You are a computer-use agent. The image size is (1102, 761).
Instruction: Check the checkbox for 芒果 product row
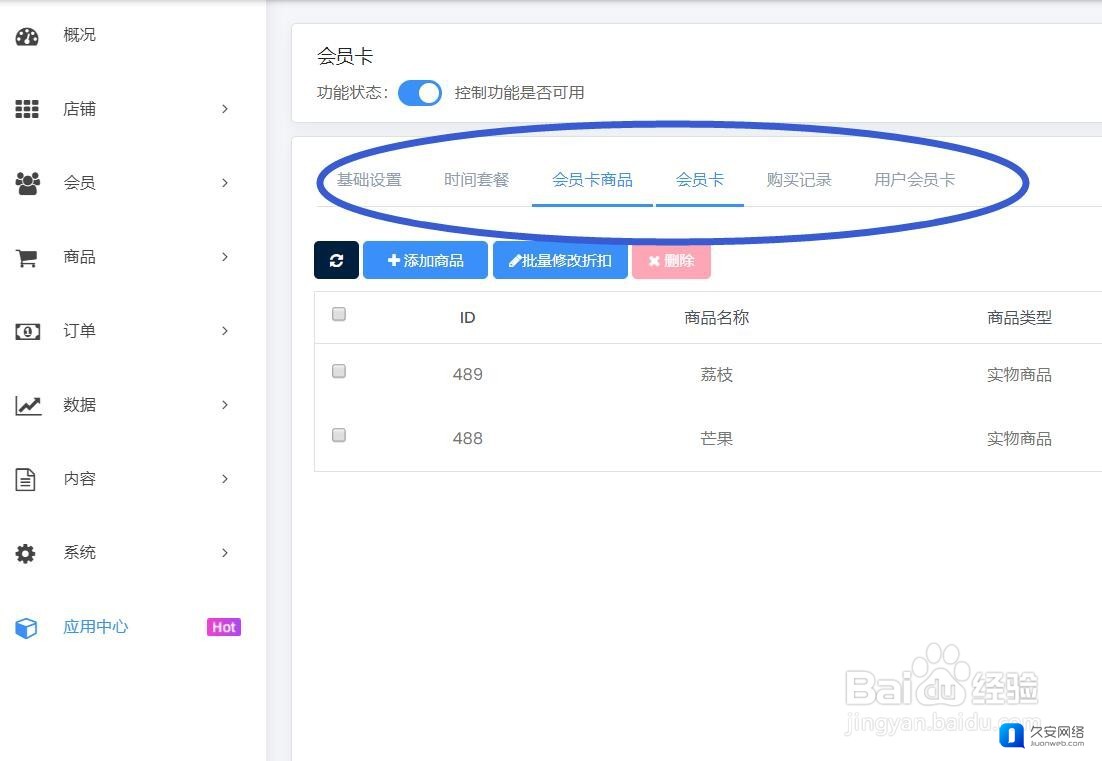338,435
